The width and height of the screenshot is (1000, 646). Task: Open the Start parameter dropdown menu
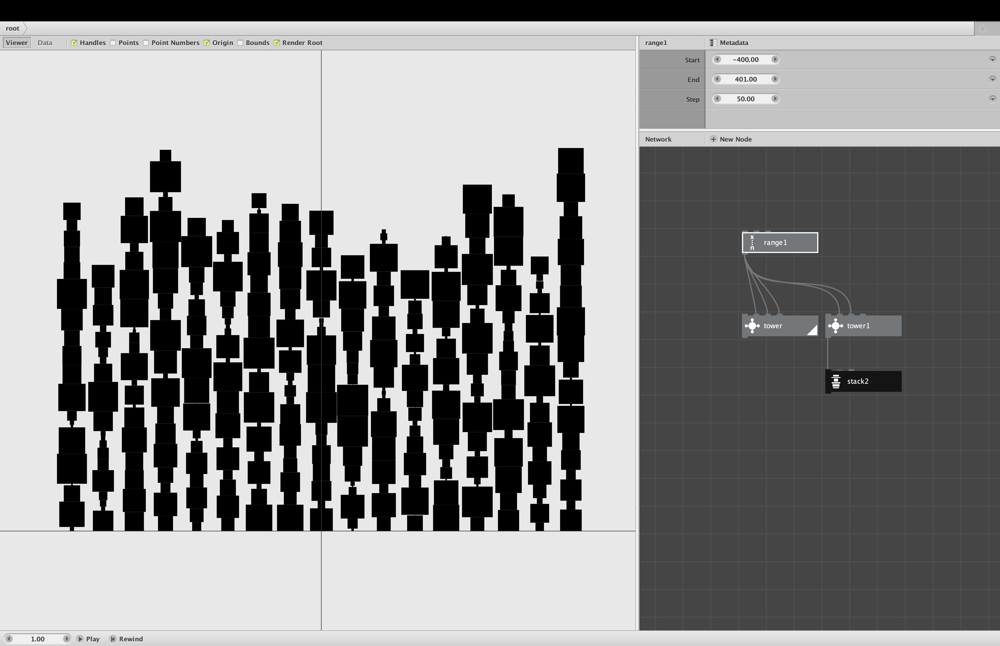click(x=992, y=59)
